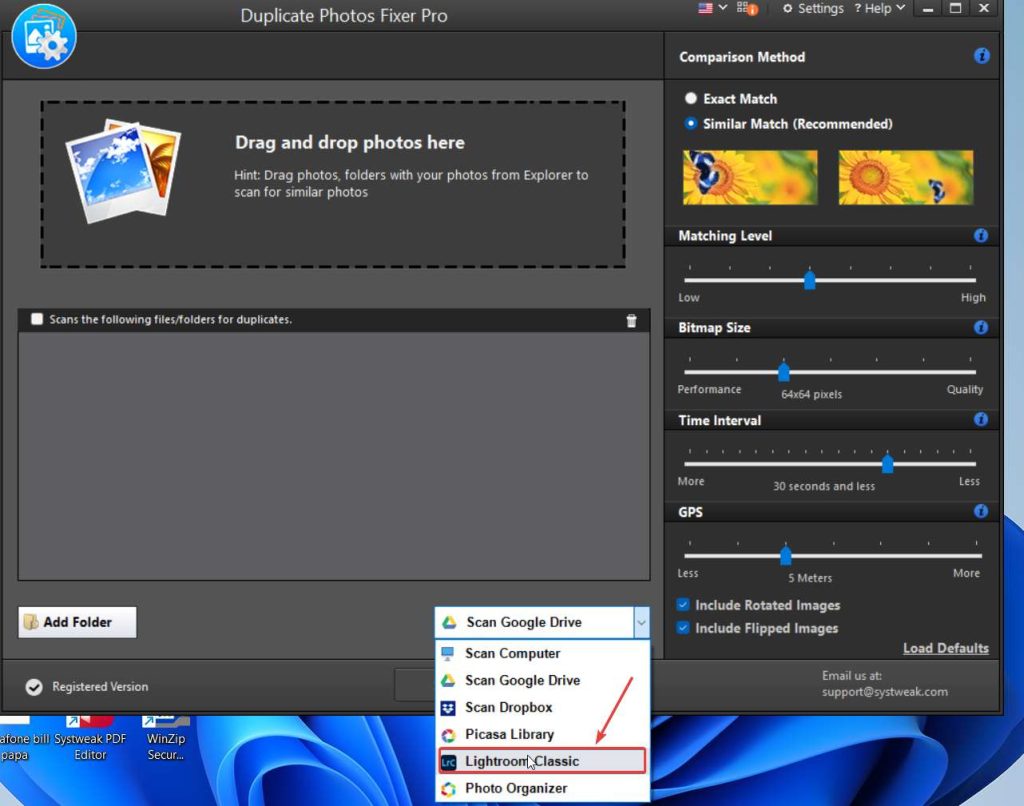Select the Exact Match radio button
The image size is (1024, 806).
pos(690,99)
